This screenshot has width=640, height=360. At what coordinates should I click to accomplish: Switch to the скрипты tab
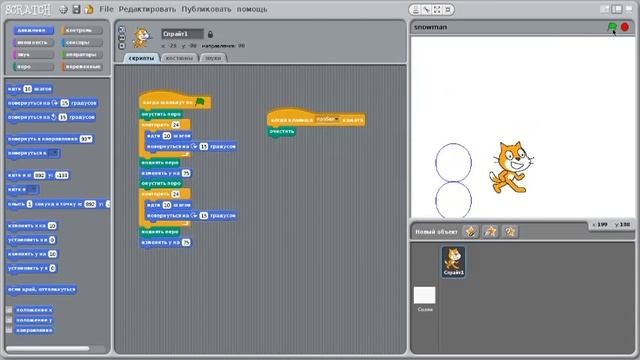pyautogui.click(x=141, y=58)
